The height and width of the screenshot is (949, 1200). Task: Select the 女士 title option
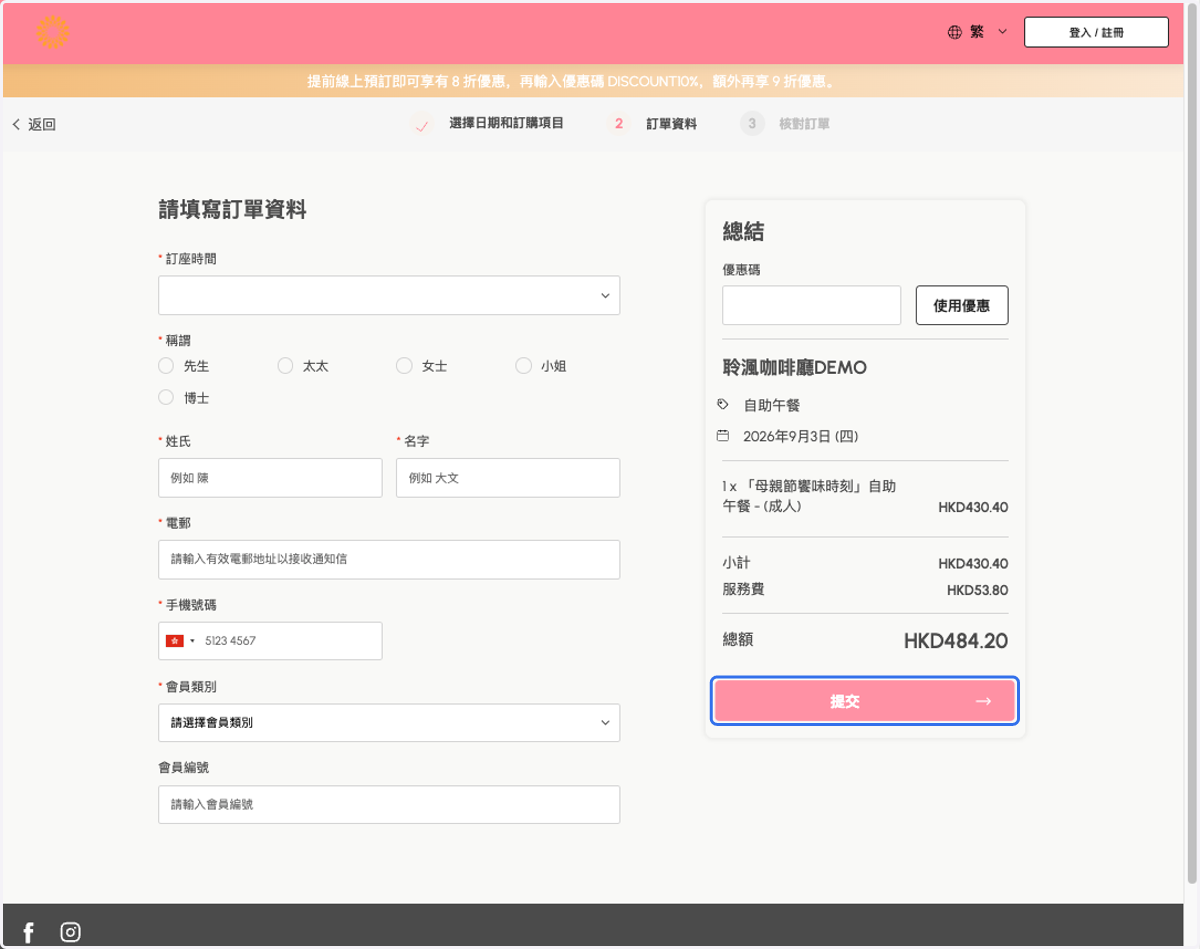(404, 366)
